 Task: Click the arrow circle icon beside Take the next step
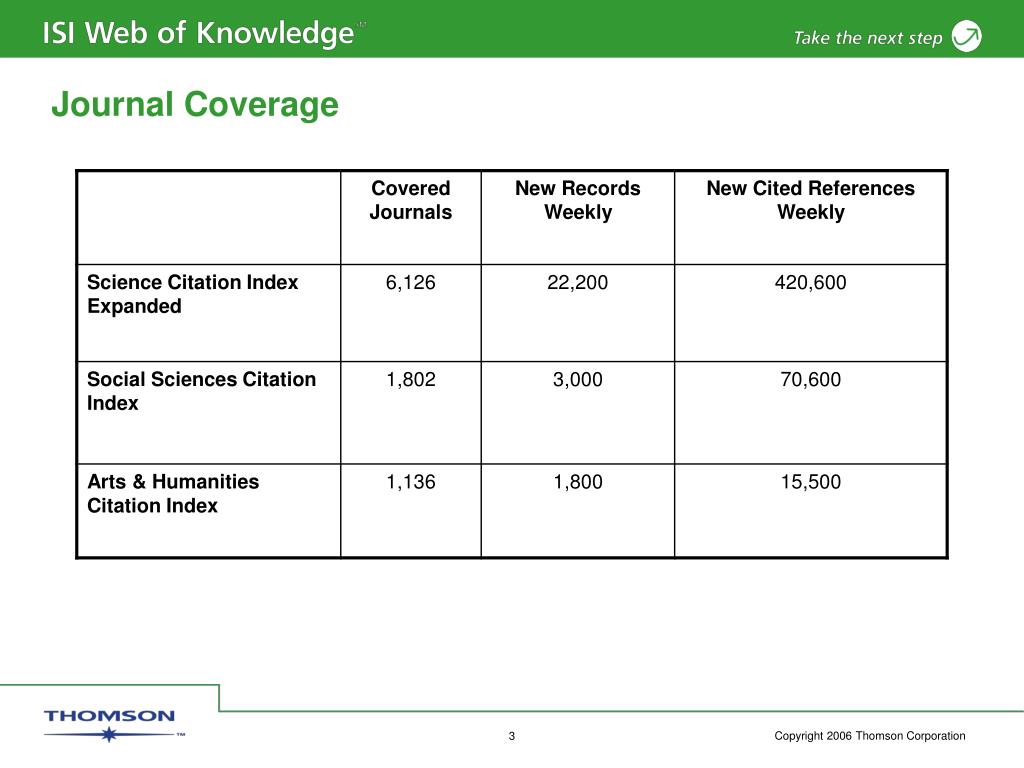(966, 36)
